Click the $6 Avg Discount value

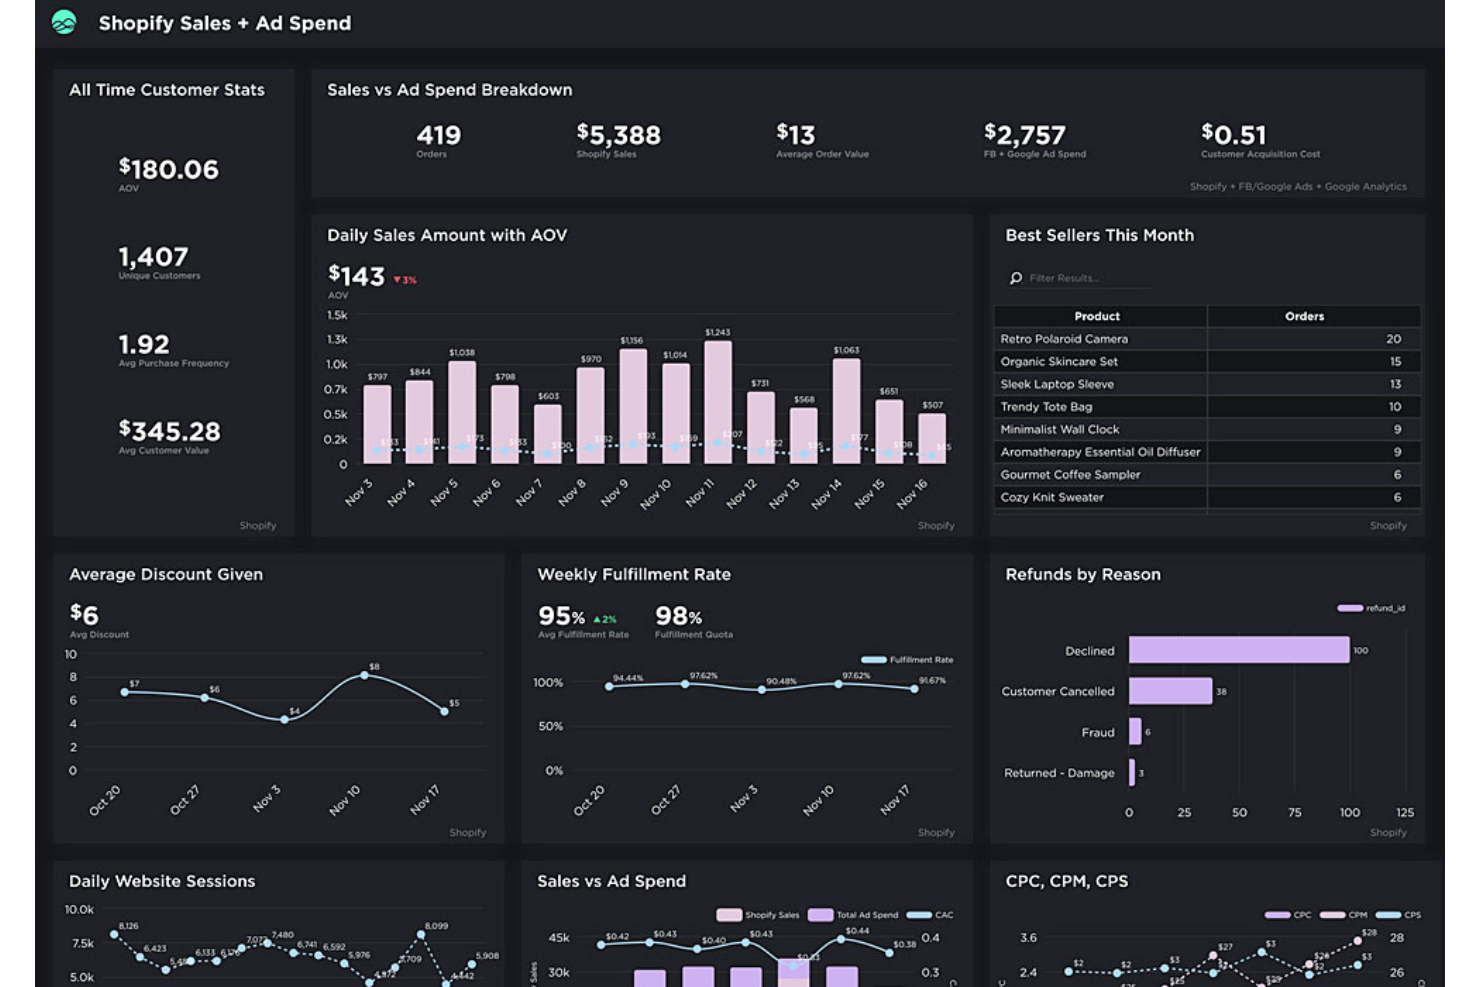pyautogui.click(x=84, y=614)
